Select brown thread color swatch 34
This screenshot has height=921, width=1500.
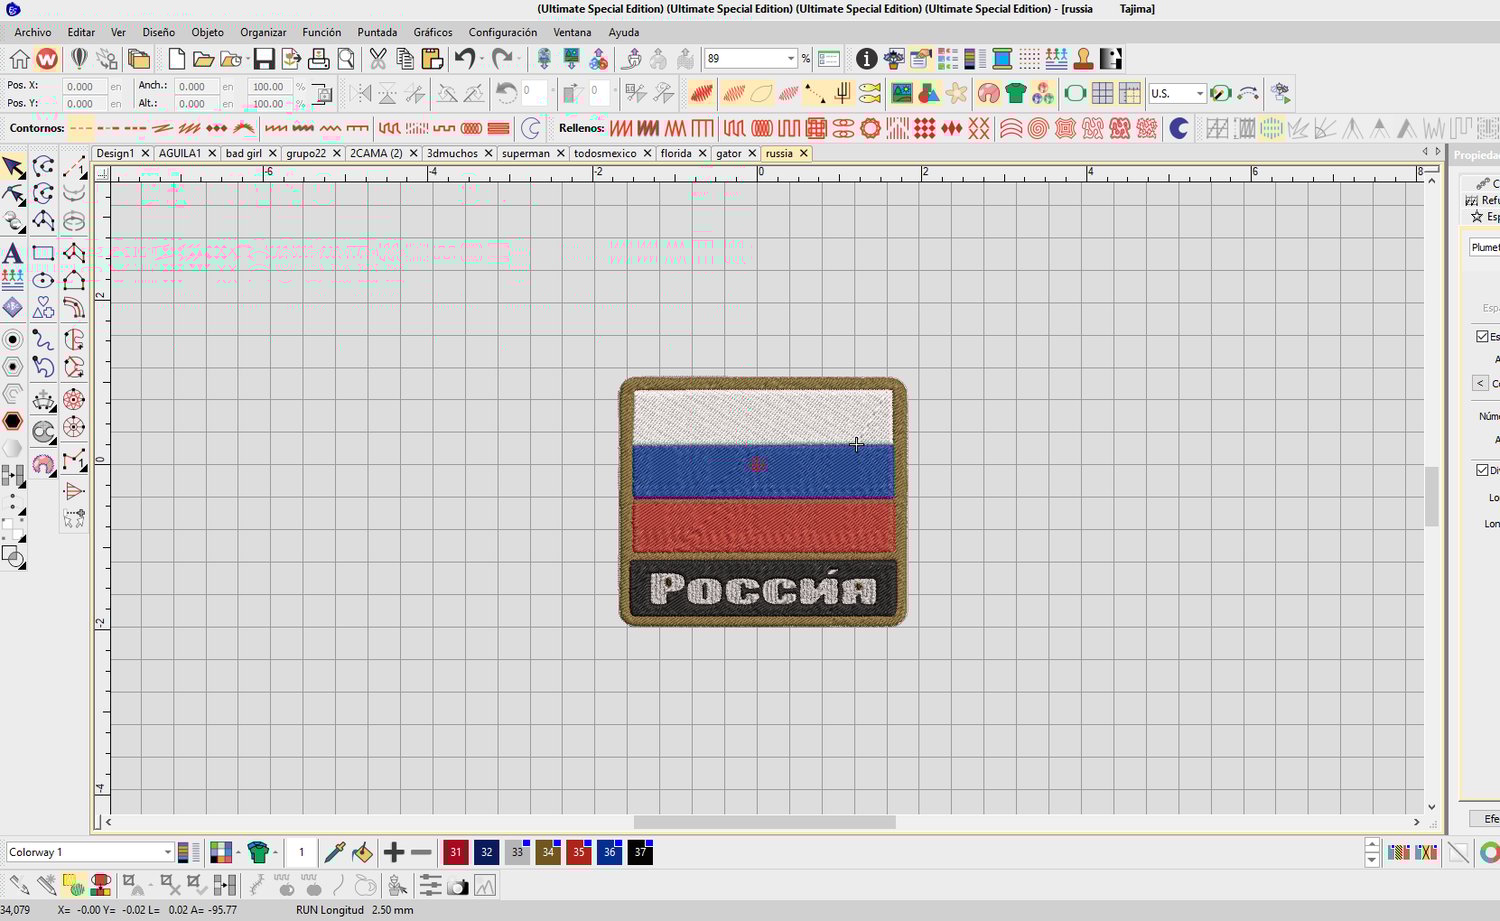pyautogui.click(x=548, y=852)
